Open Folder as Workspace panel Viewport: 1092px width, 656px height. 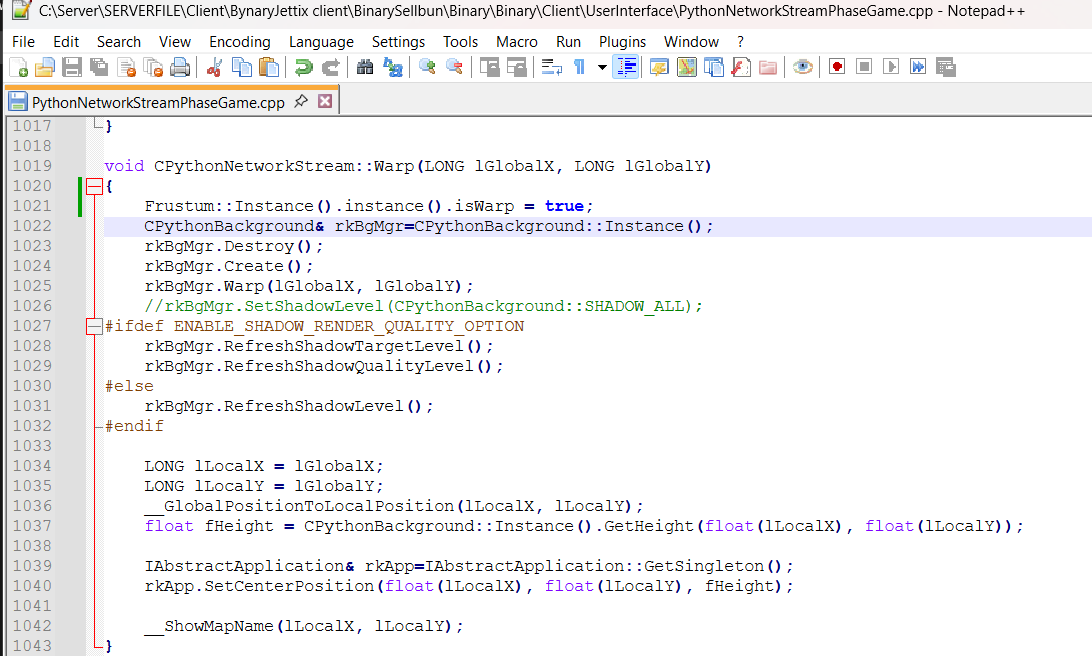768,68
